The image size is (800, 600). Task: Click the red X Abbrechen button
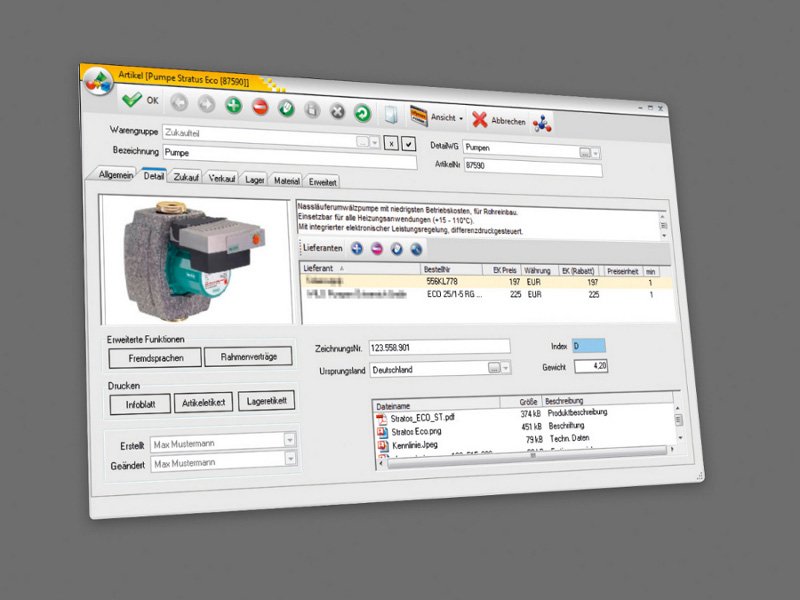click(x=498, y=120)
